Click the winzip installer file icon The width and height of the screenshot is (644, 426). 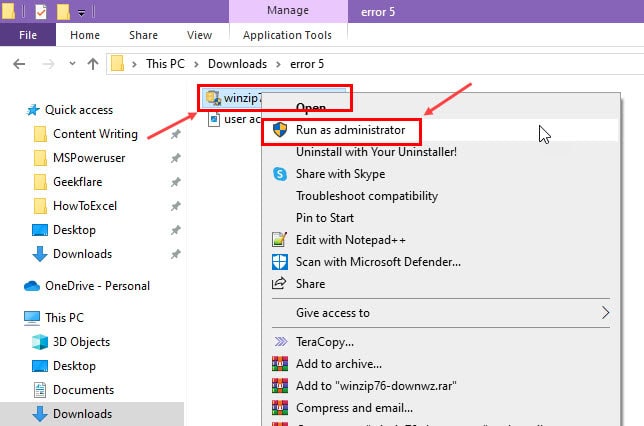pyautogui.click(x=213, y=98)
